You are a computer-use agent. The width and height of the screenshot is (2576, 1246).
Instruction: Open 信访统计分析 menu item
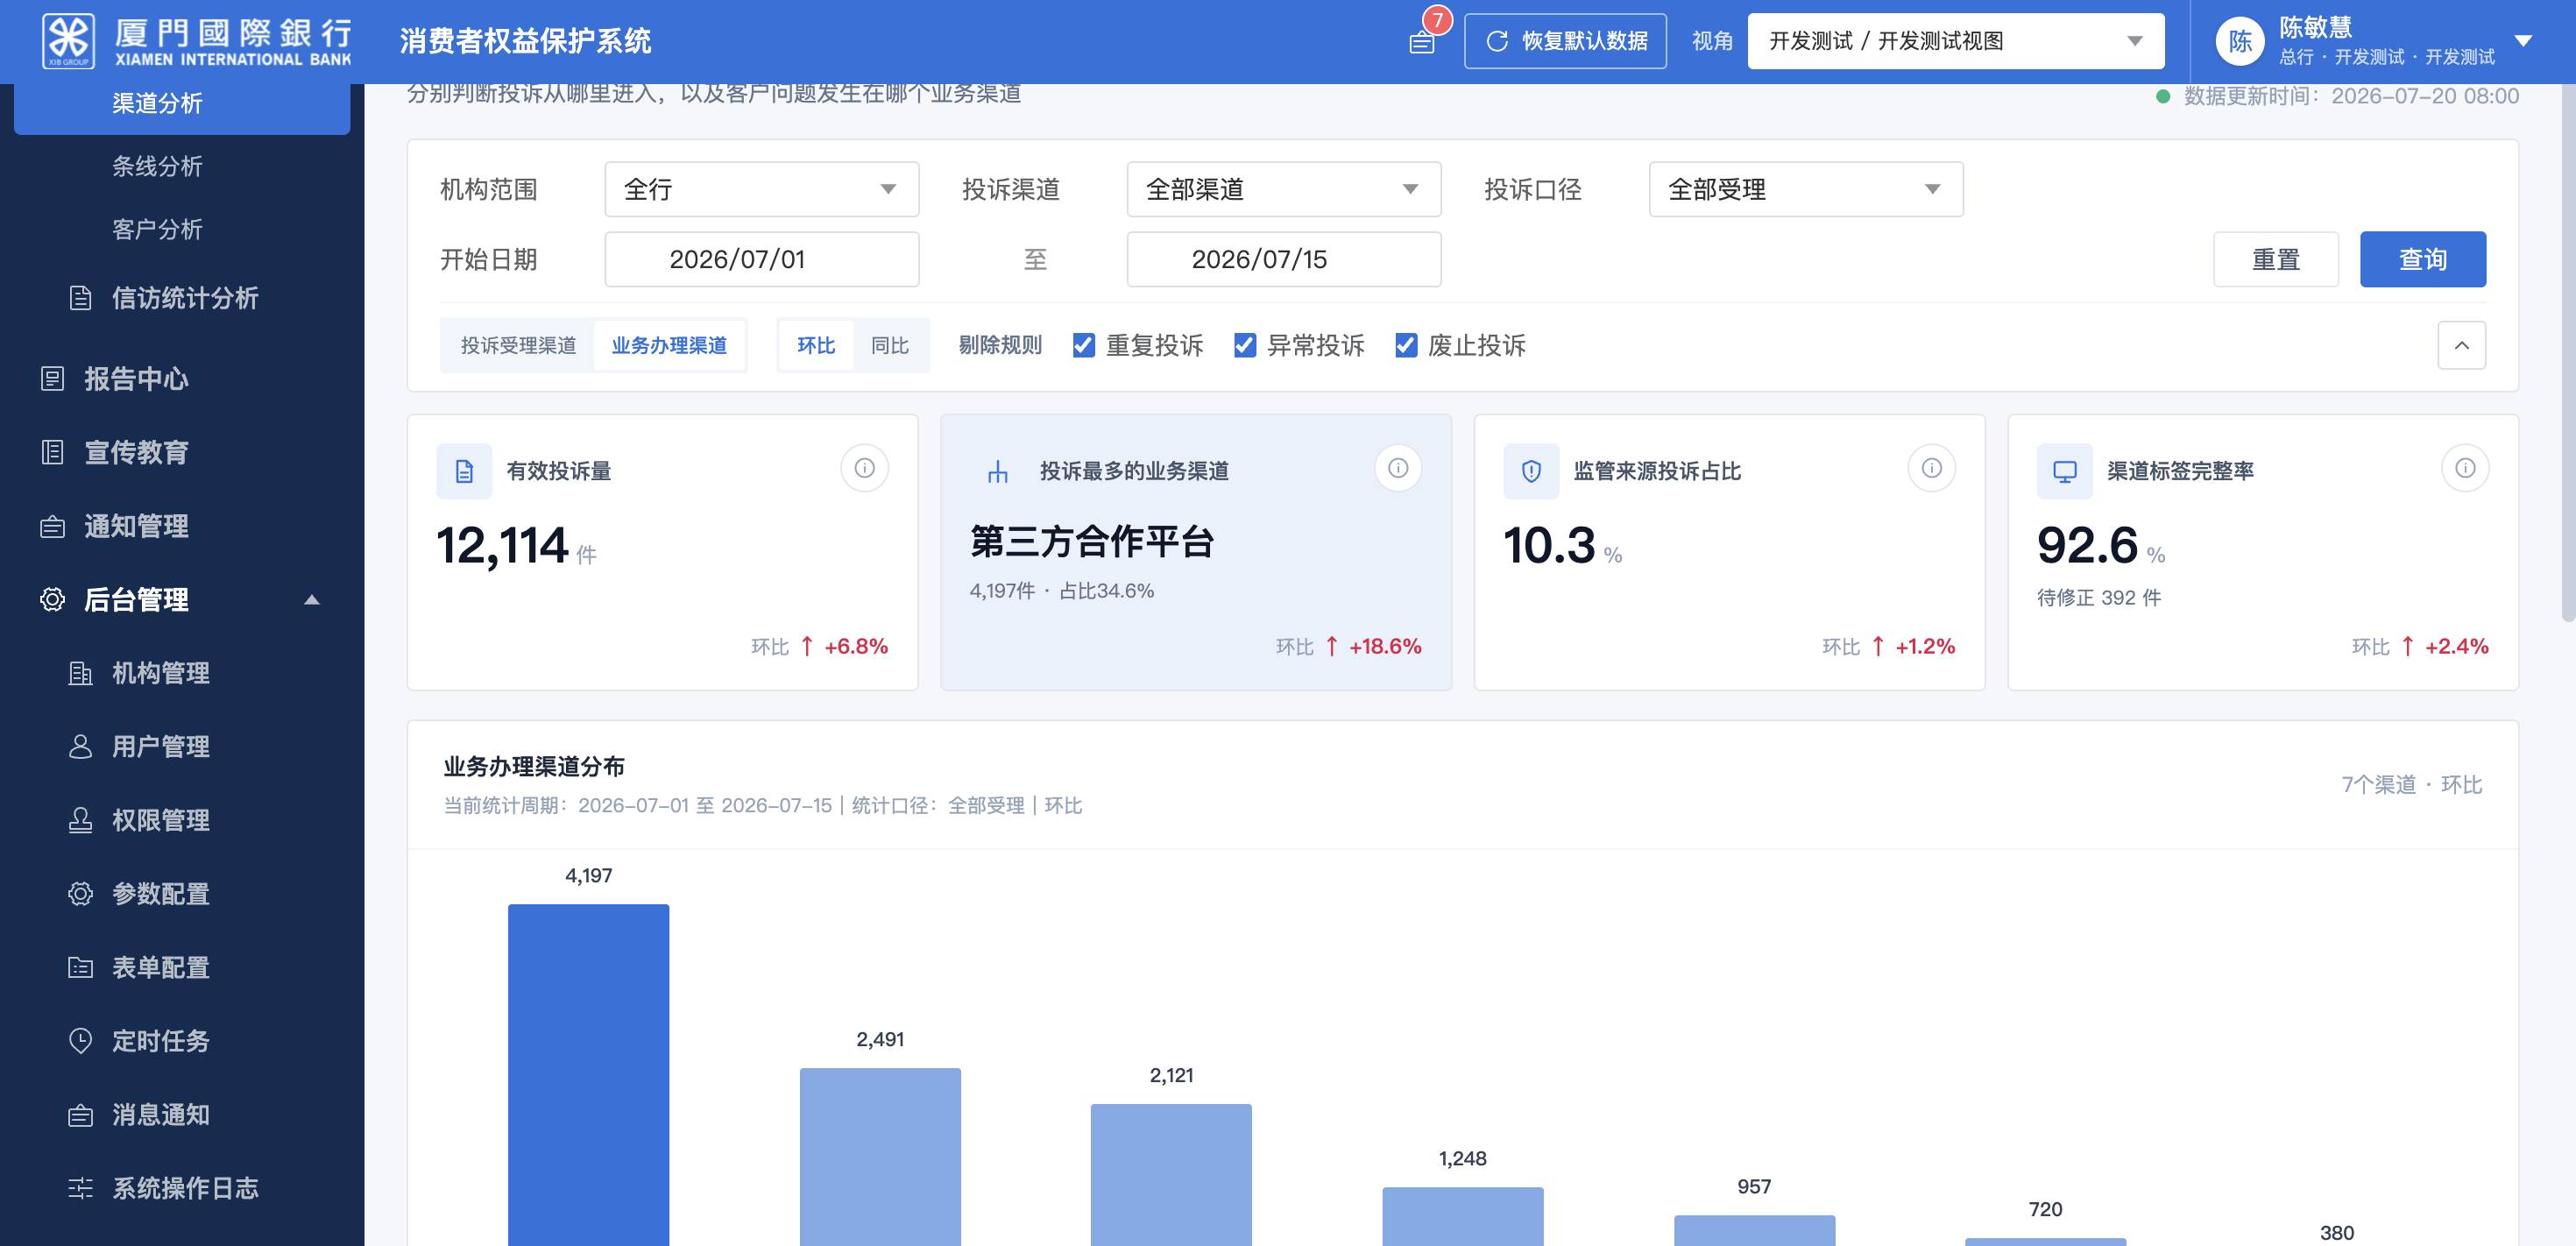[x=182, y=298]
